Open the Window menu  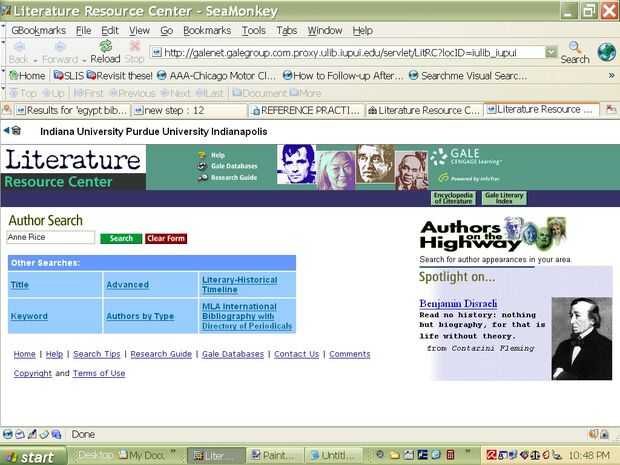pyautogui.click(x=325, y=30)
